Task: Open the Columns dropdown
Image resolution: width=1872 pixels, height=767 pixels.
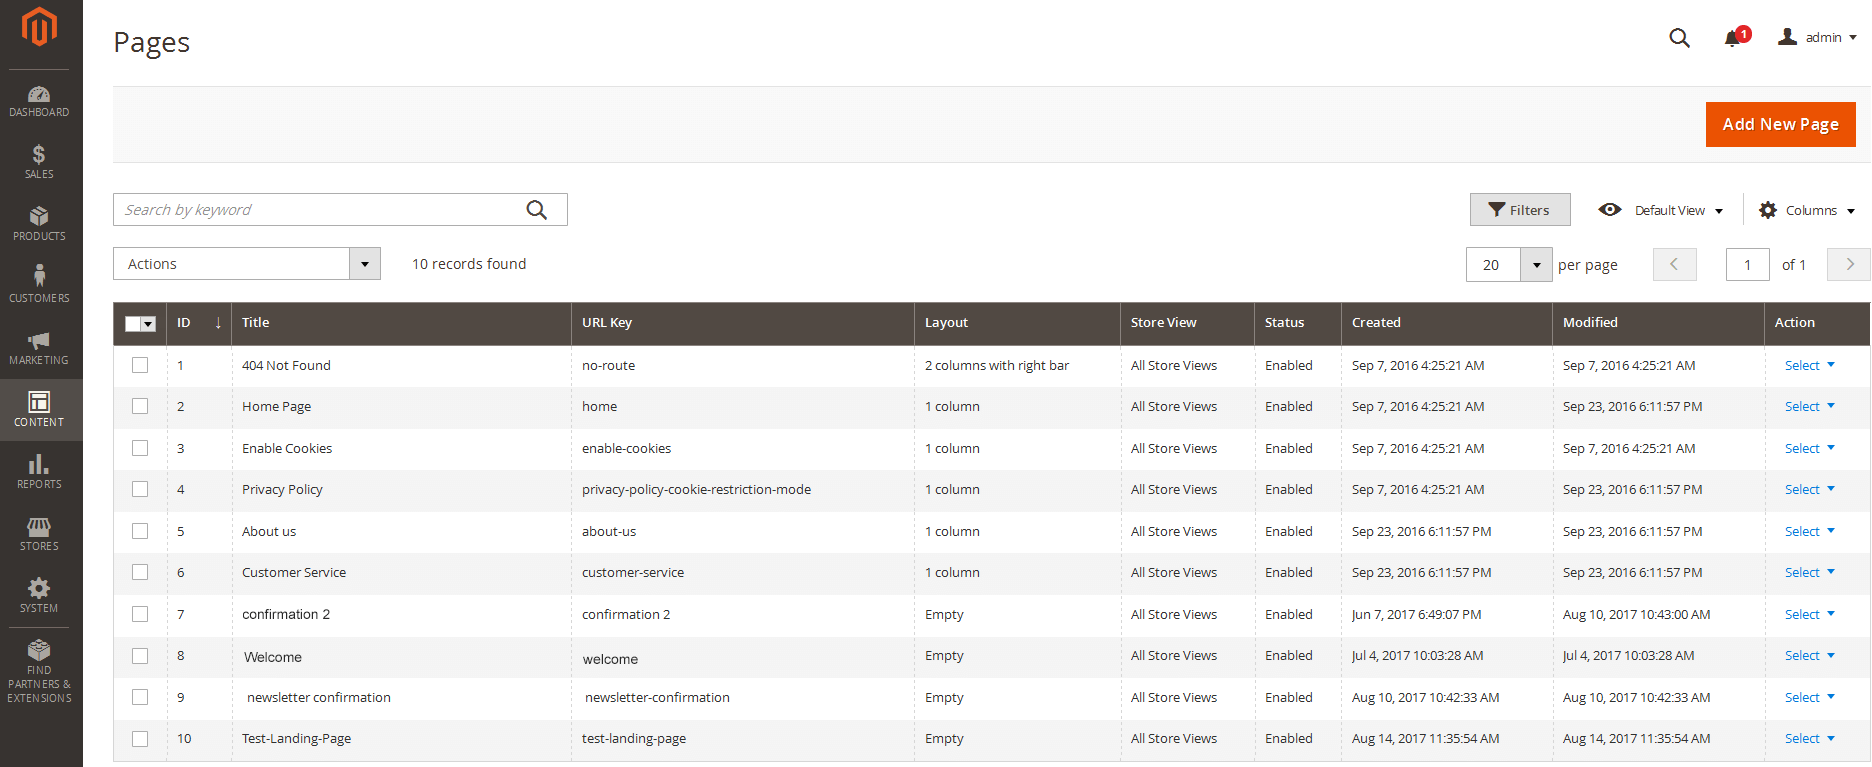Action: (1807, 210)
